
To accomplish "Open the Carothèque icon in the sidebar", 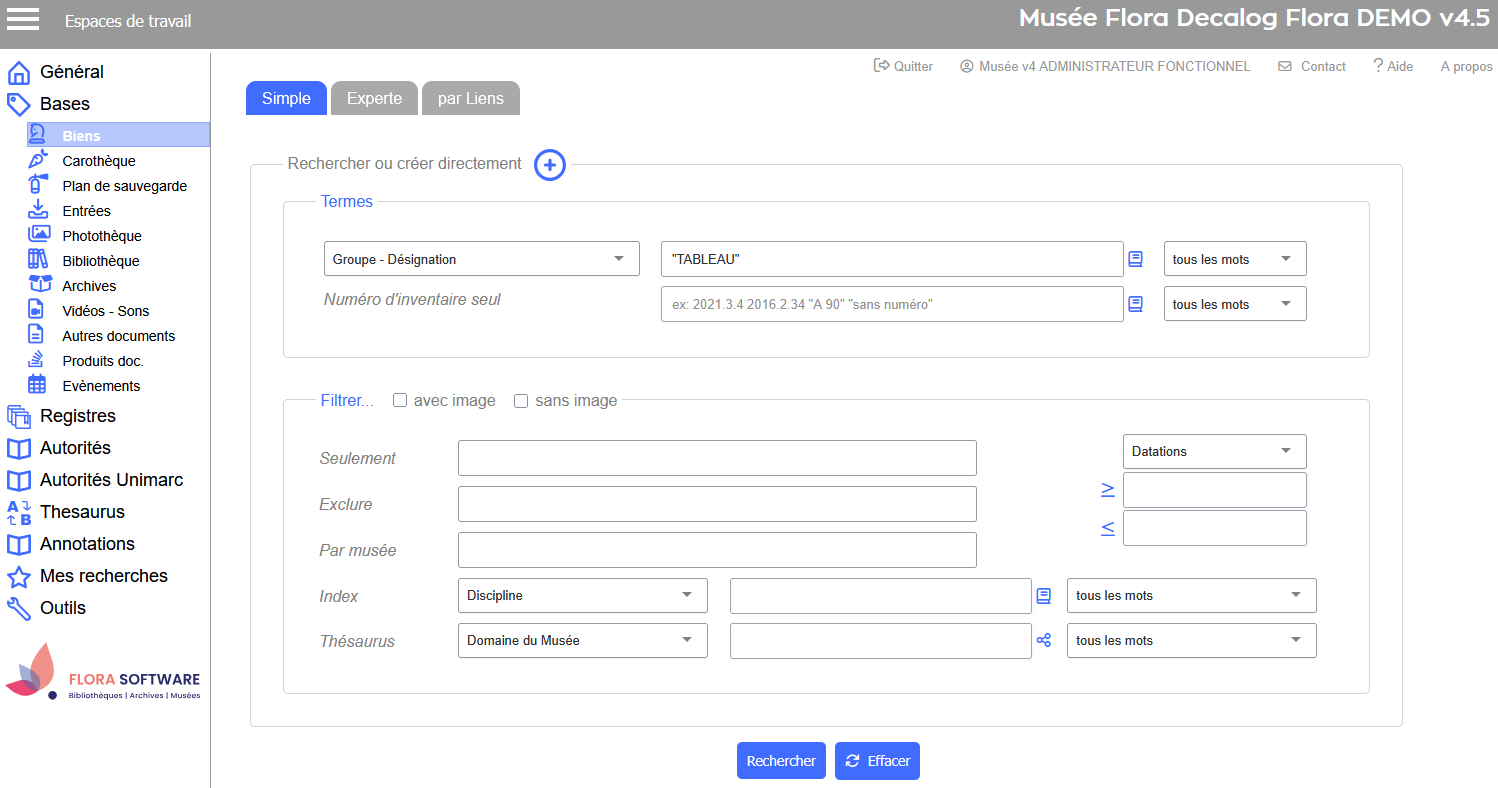I will pos(38,160).
